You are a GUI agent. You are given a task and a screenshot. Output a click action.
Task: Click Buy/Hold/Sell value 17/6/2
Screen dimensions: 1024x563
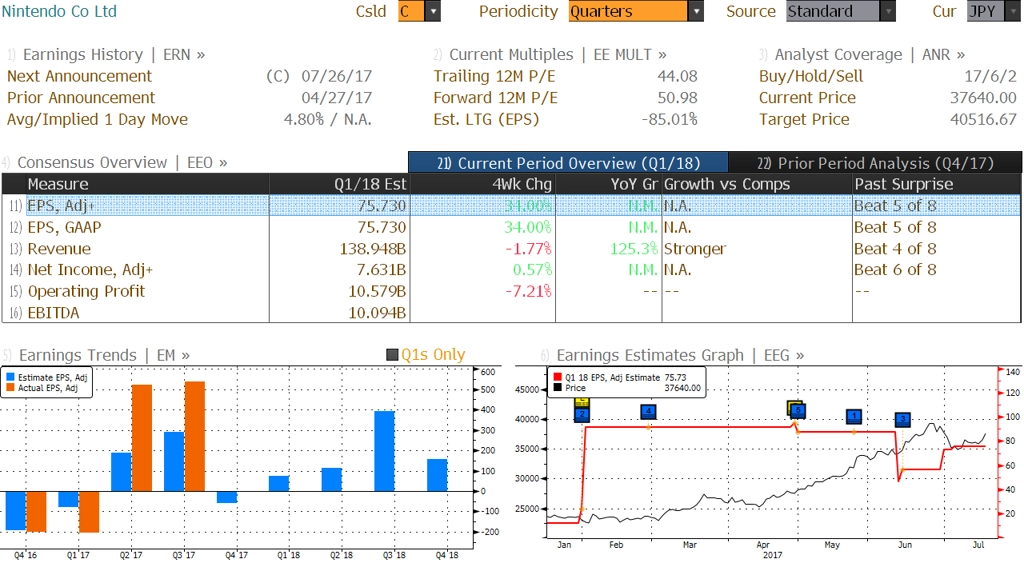[991, 76]
